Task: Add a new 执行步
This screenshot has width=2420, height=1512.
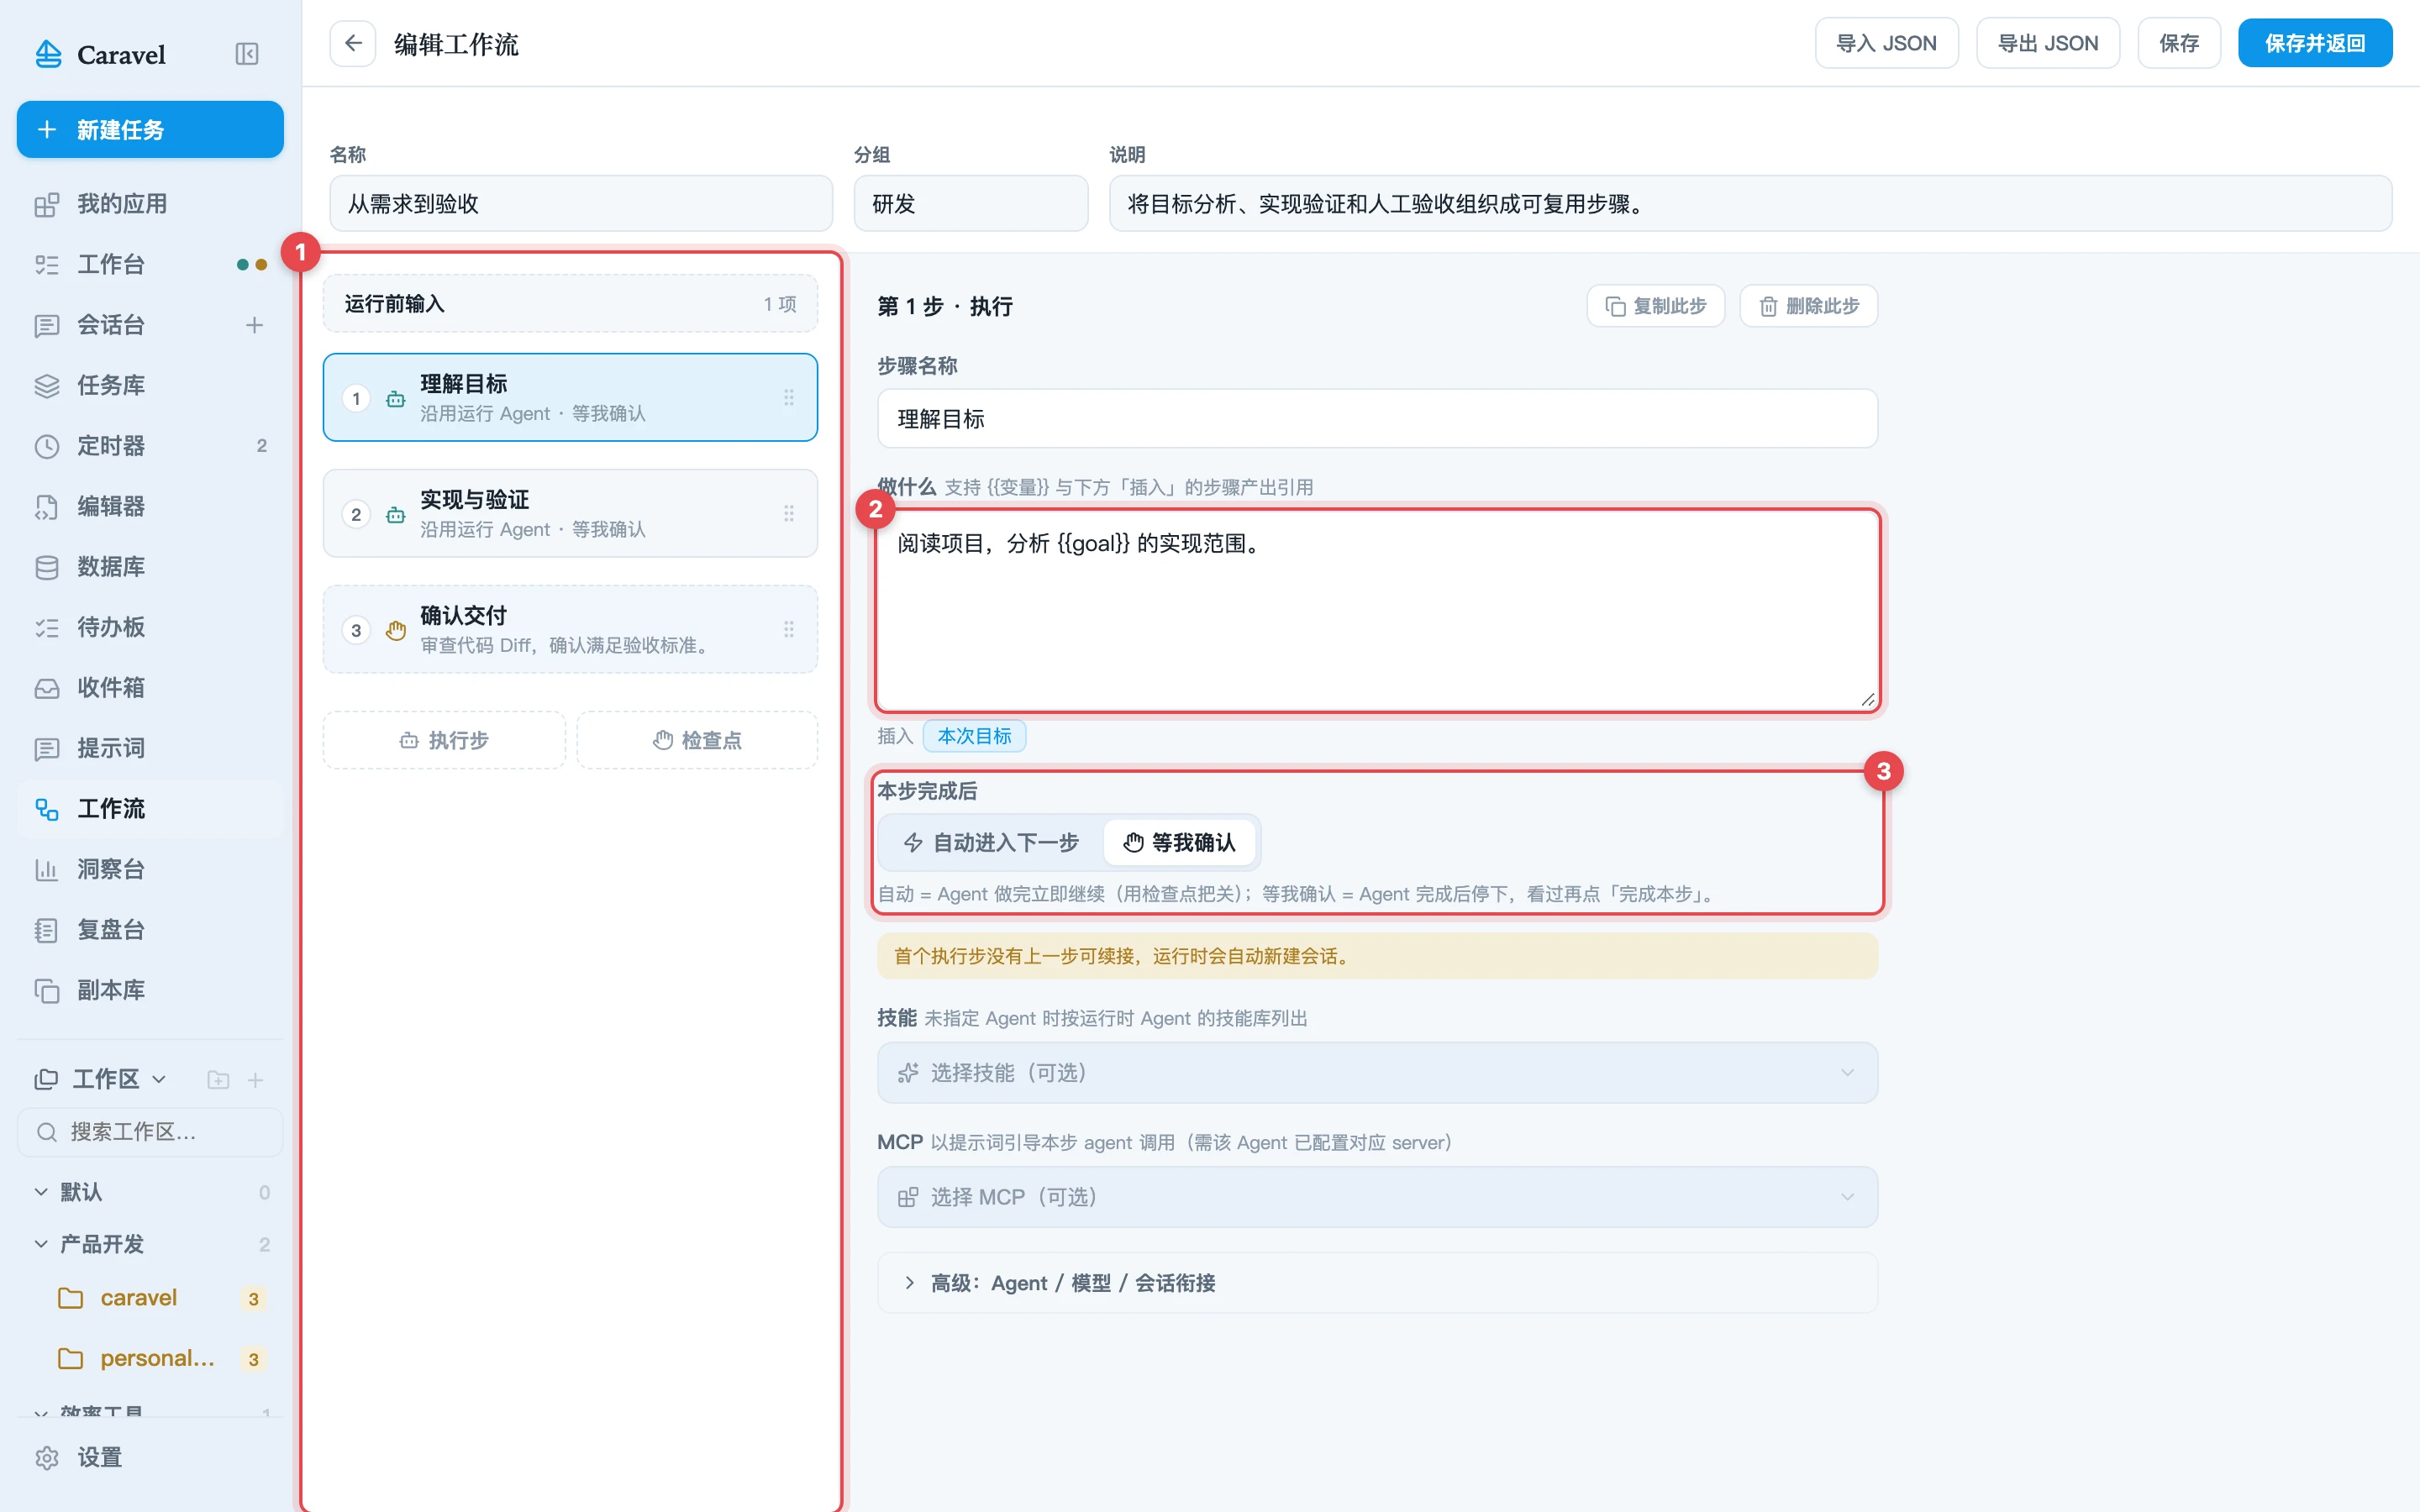Action: (x=444, y=740)
